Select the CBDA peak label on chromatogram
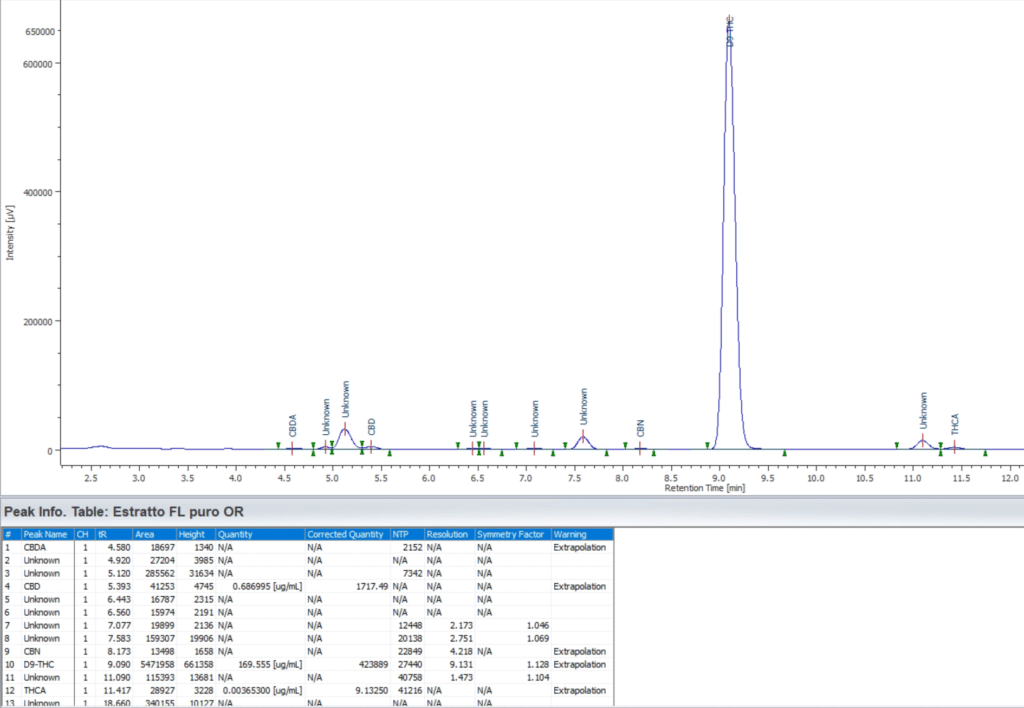 (x=292, y=424)
